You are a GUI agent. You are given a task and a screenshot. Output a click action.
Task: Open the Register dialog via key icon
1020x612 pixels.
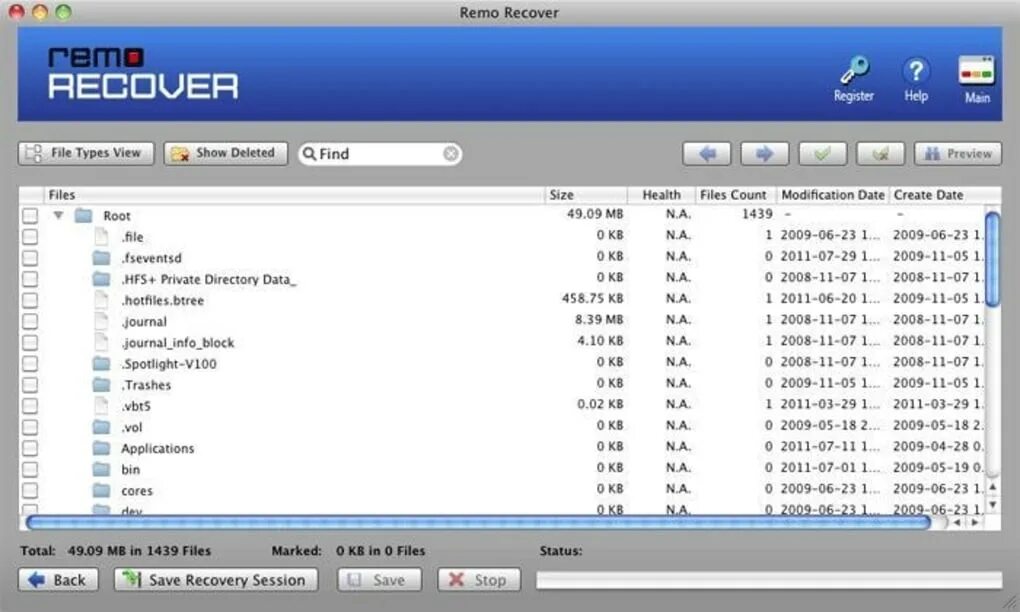point(853,75)
